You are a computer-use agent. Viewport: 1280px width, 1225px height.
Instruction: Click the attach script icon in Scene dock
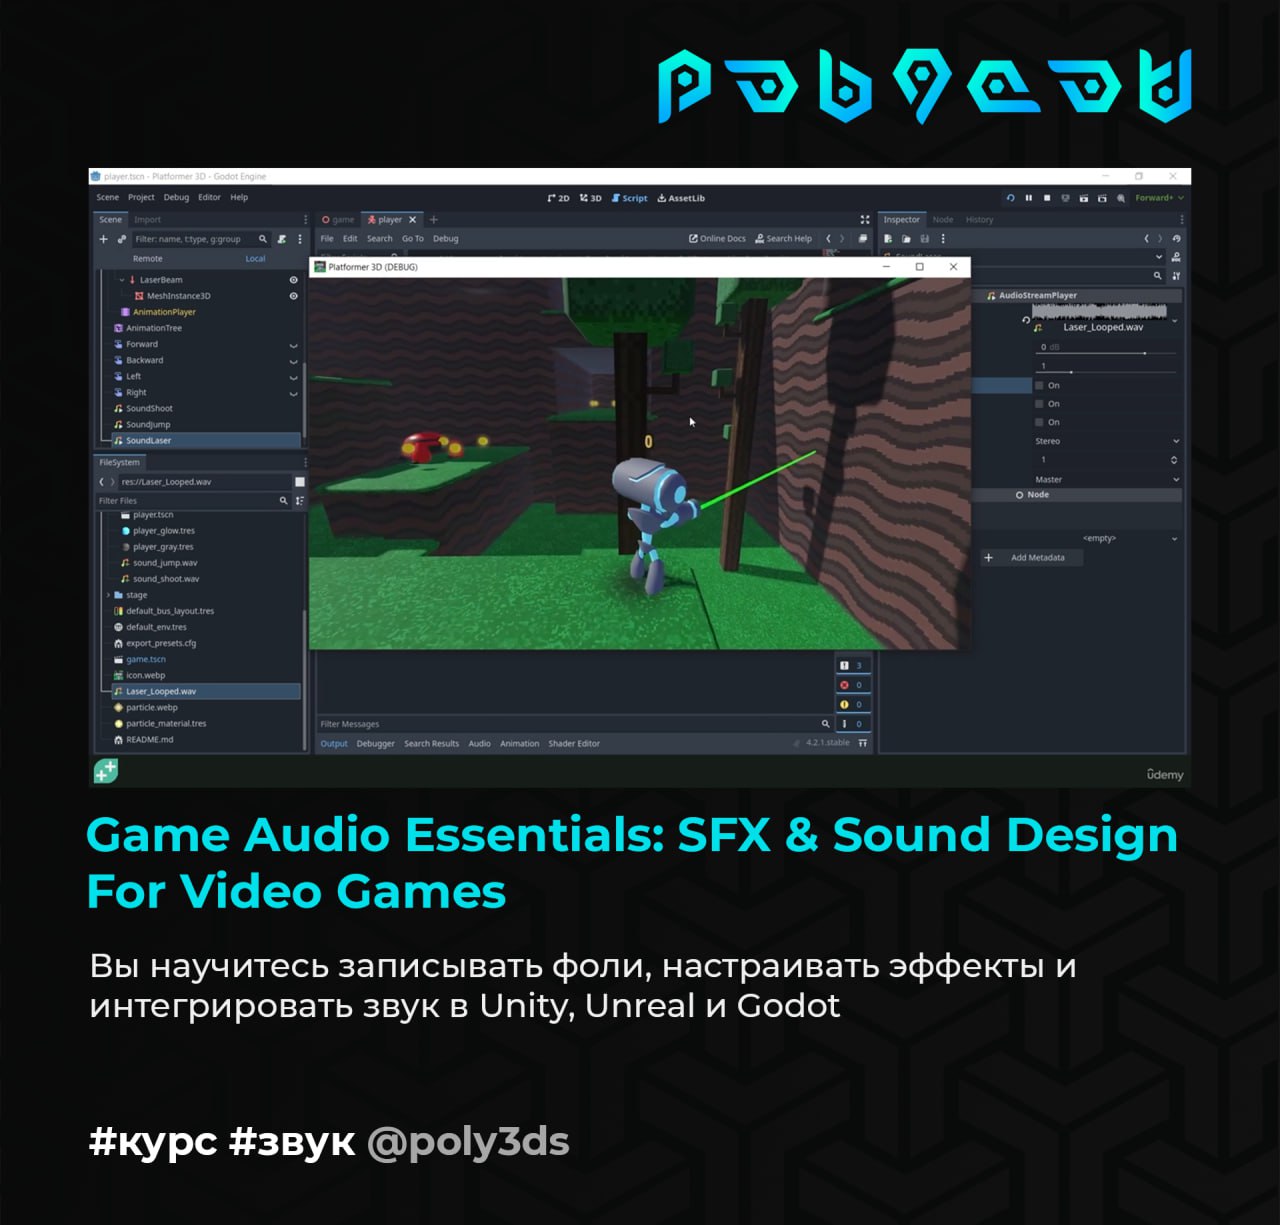(x=282, y=239)
